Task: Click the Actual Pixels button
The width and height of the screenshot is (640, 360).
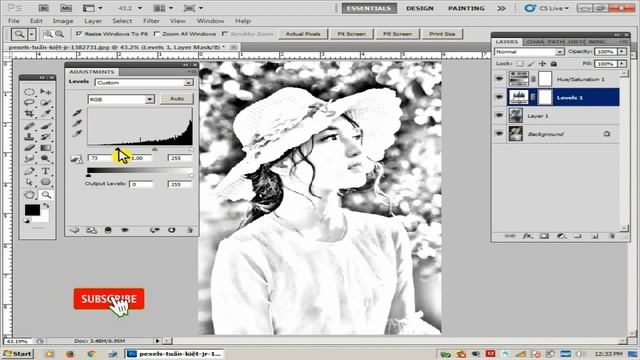Action: 303,34
